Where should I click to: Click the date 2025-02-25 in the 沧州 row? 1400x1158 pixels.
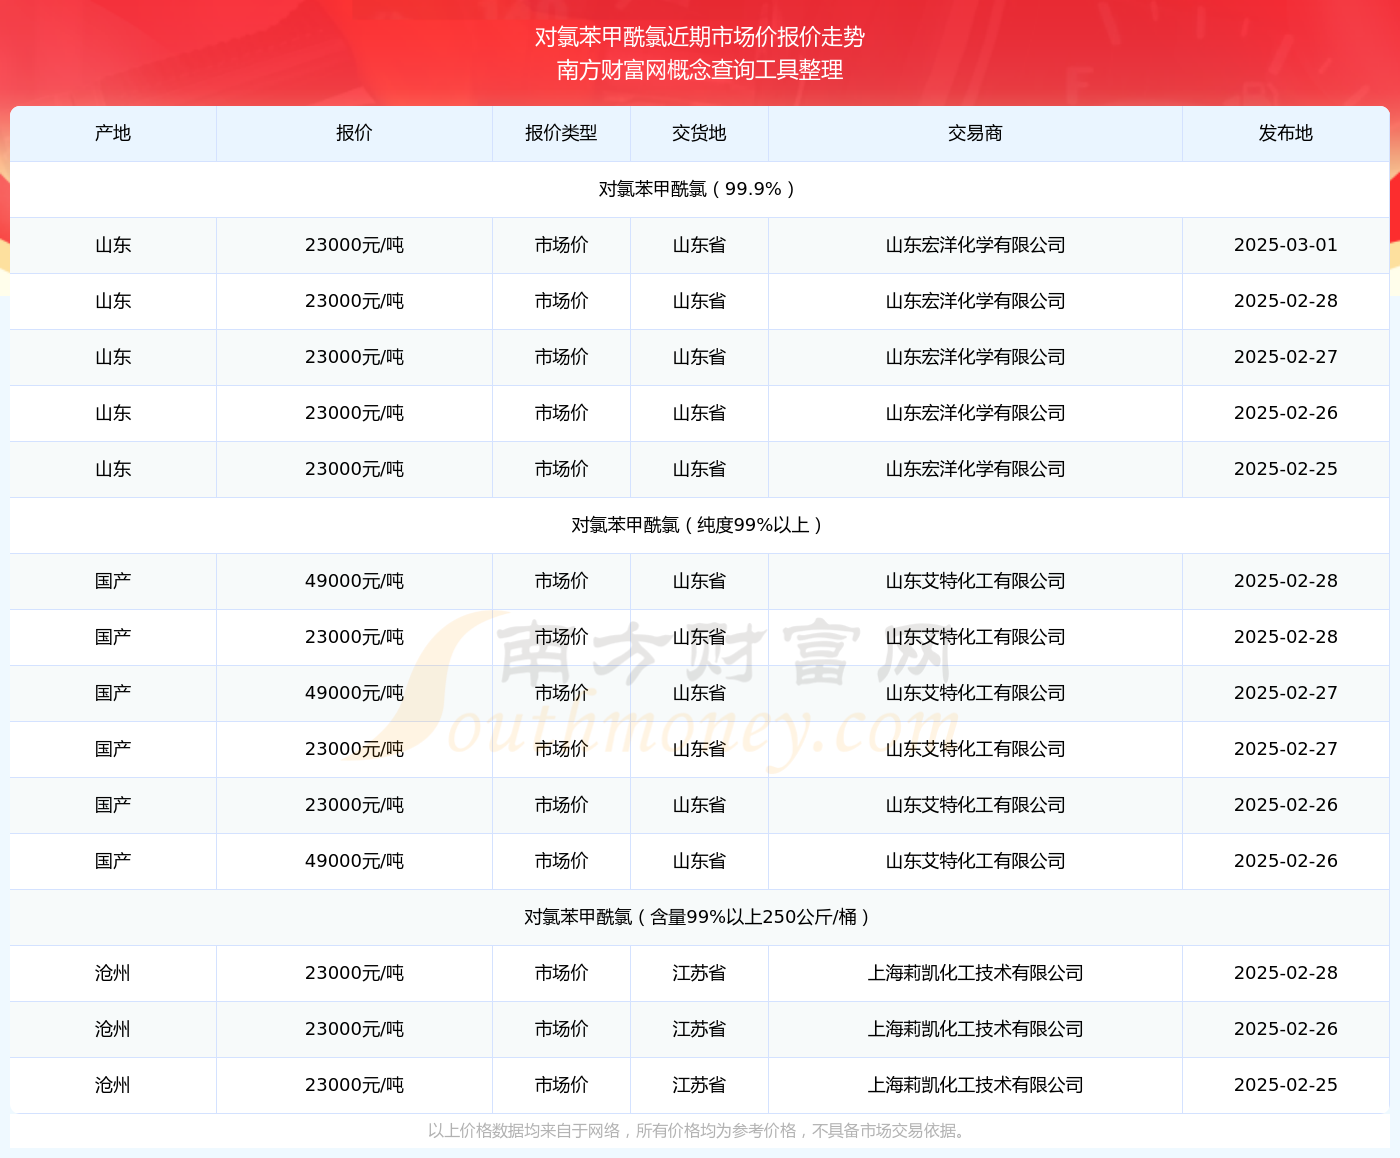click(x=1286, y=1085)
